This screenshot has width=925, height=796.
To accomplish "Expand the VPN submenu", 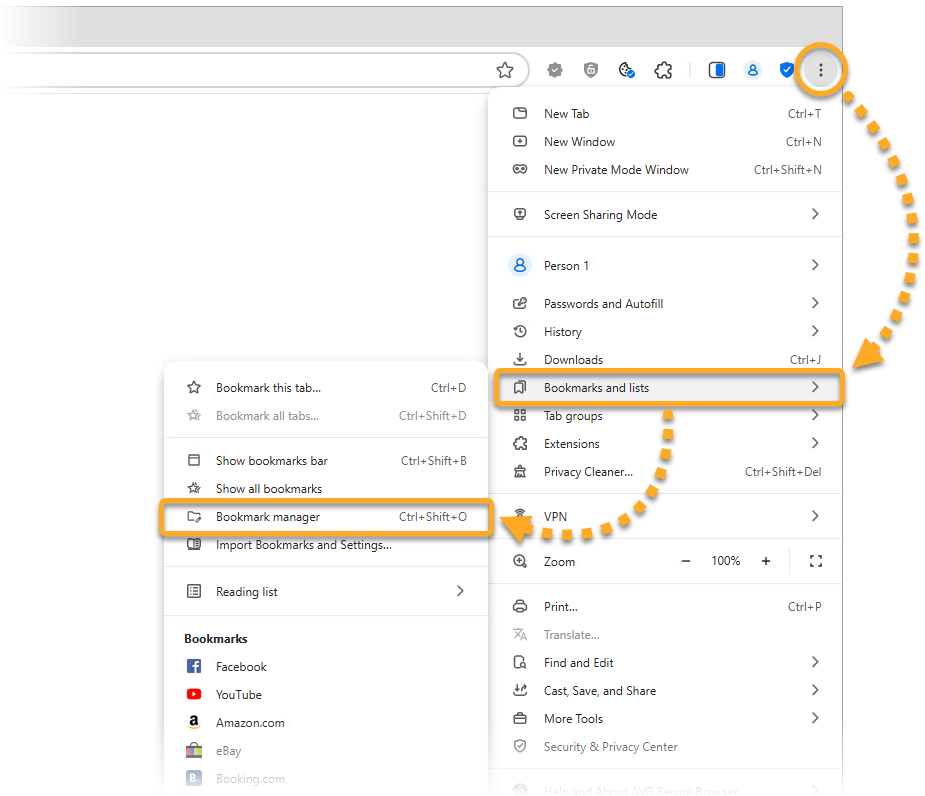I will click(x=814, y=516).
